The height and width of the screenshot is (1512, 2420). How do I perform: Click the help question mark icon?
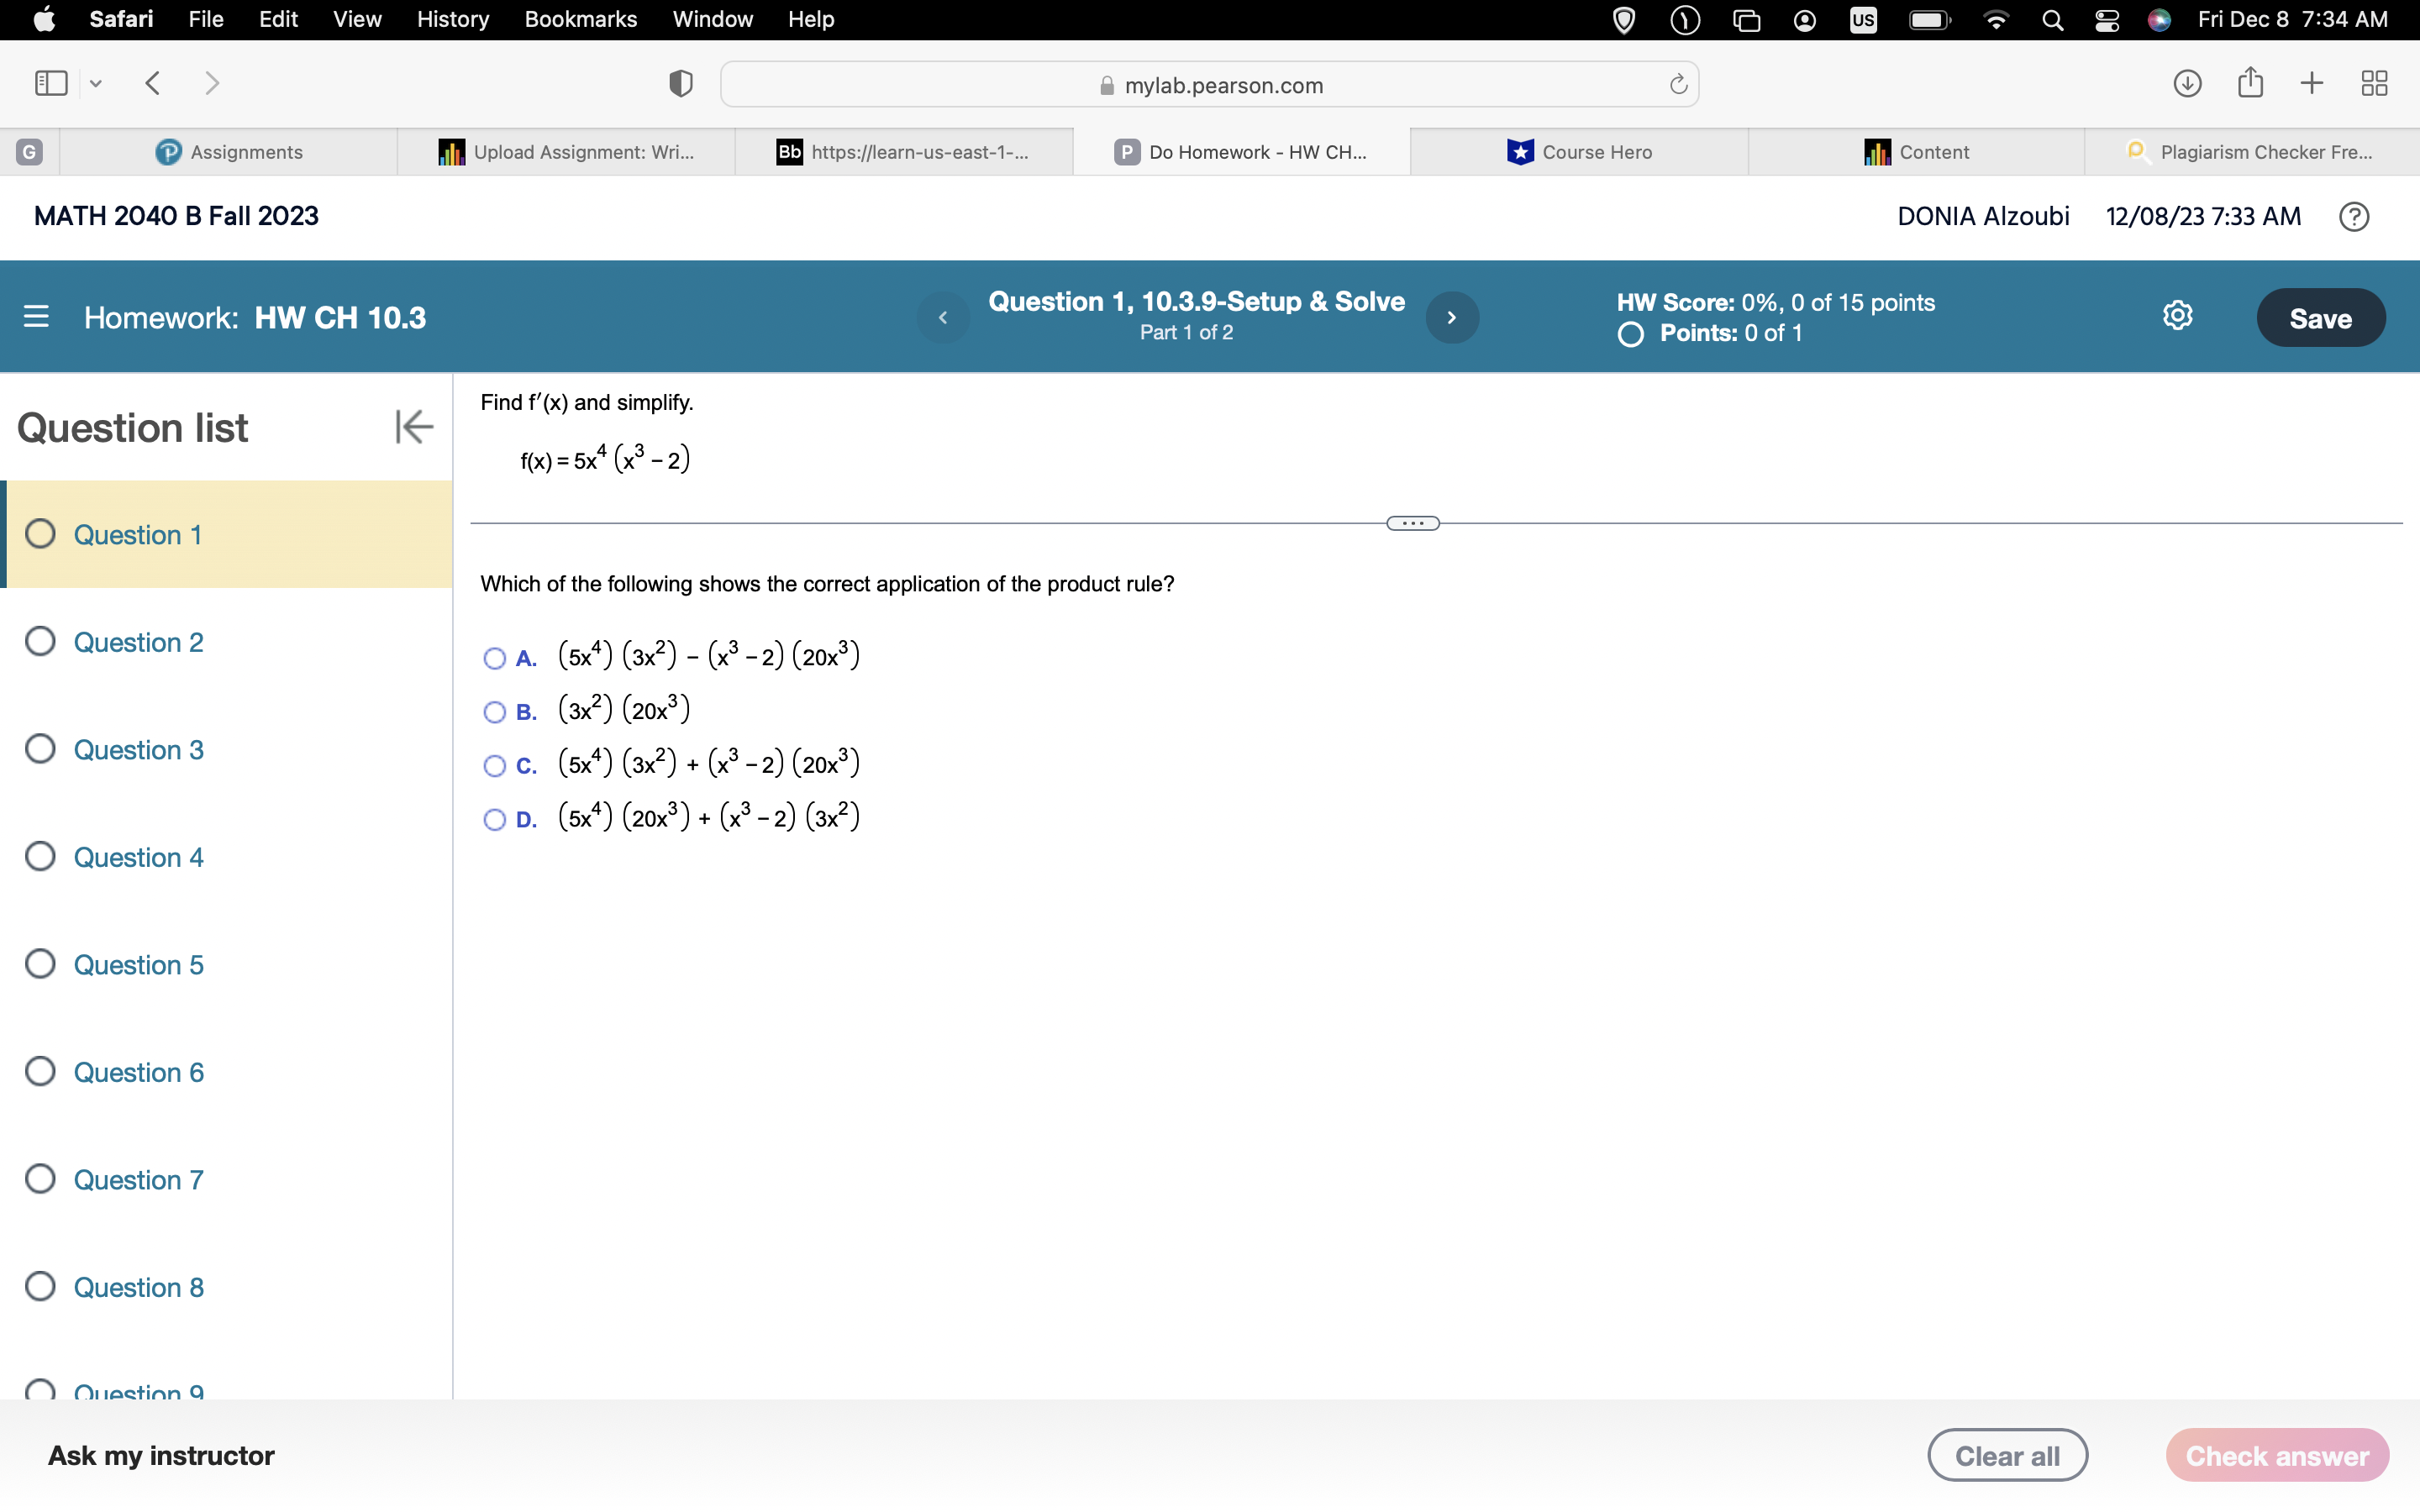tap(2352, 216)
